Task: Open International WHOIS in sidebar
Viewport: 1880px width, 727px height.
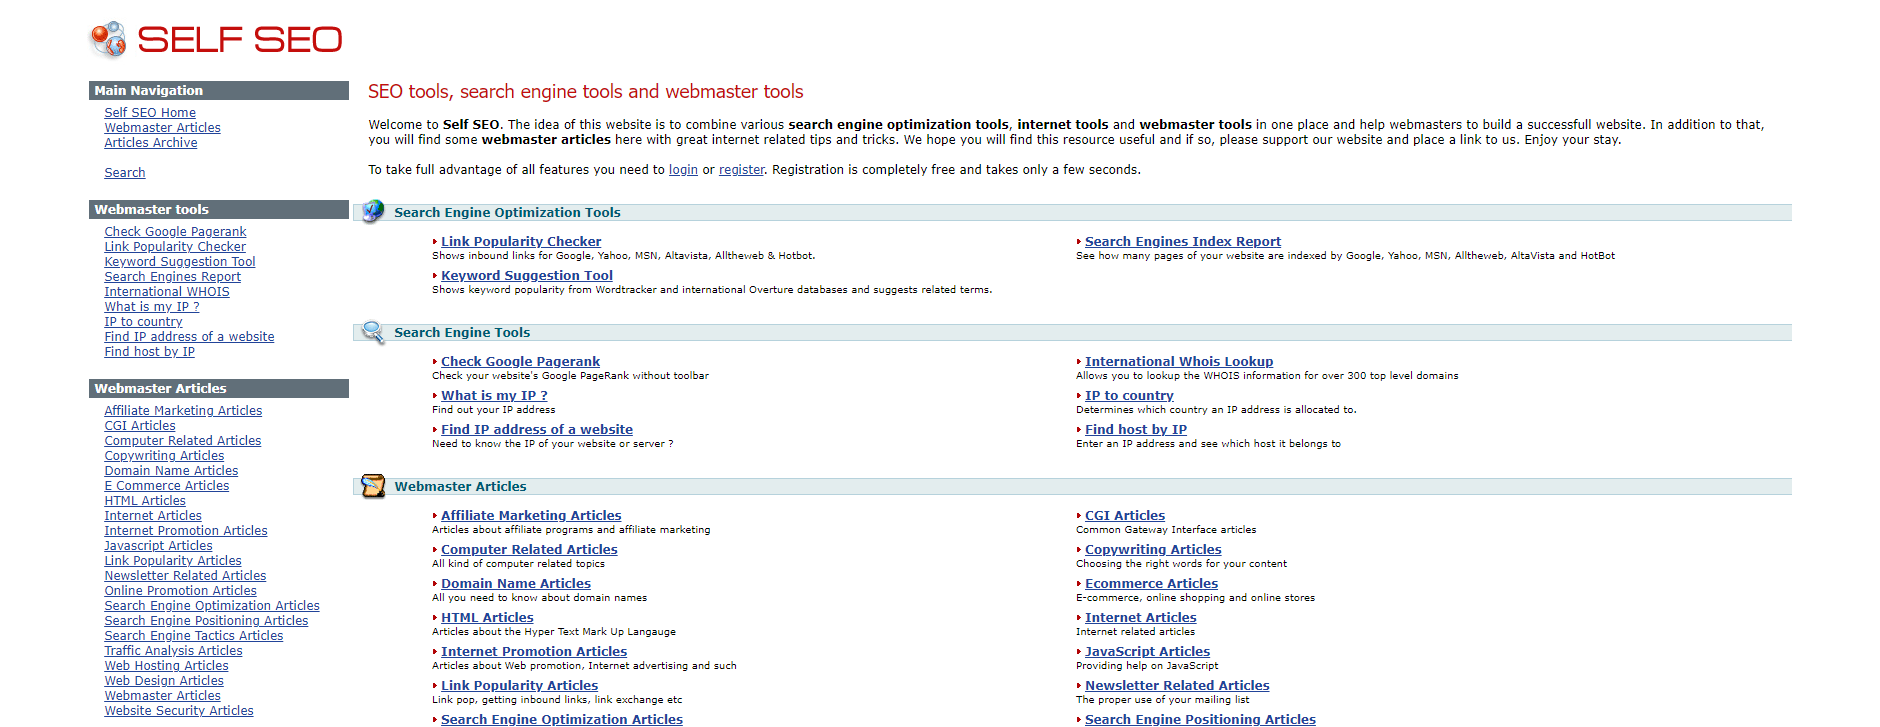Action: [x=167, y=292]
